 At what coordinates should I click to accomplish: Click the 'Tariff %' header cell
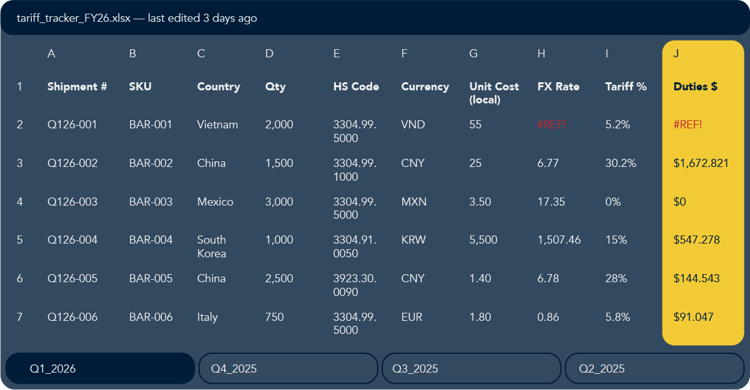pyautogui.click(x=626, y=87)
